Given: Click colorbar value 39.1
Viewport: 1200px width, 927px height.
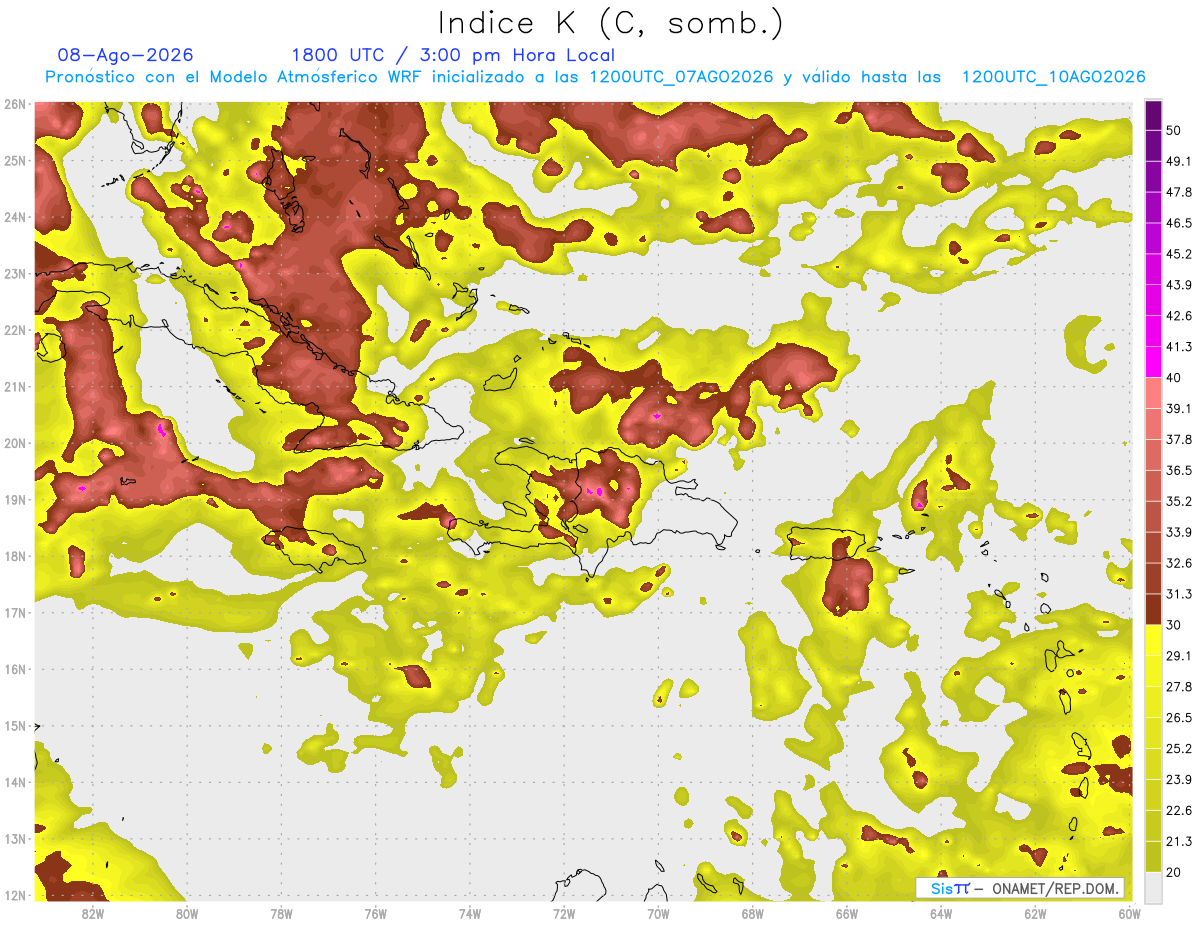Looking at the screenshot, I should tap(1179, 408).
